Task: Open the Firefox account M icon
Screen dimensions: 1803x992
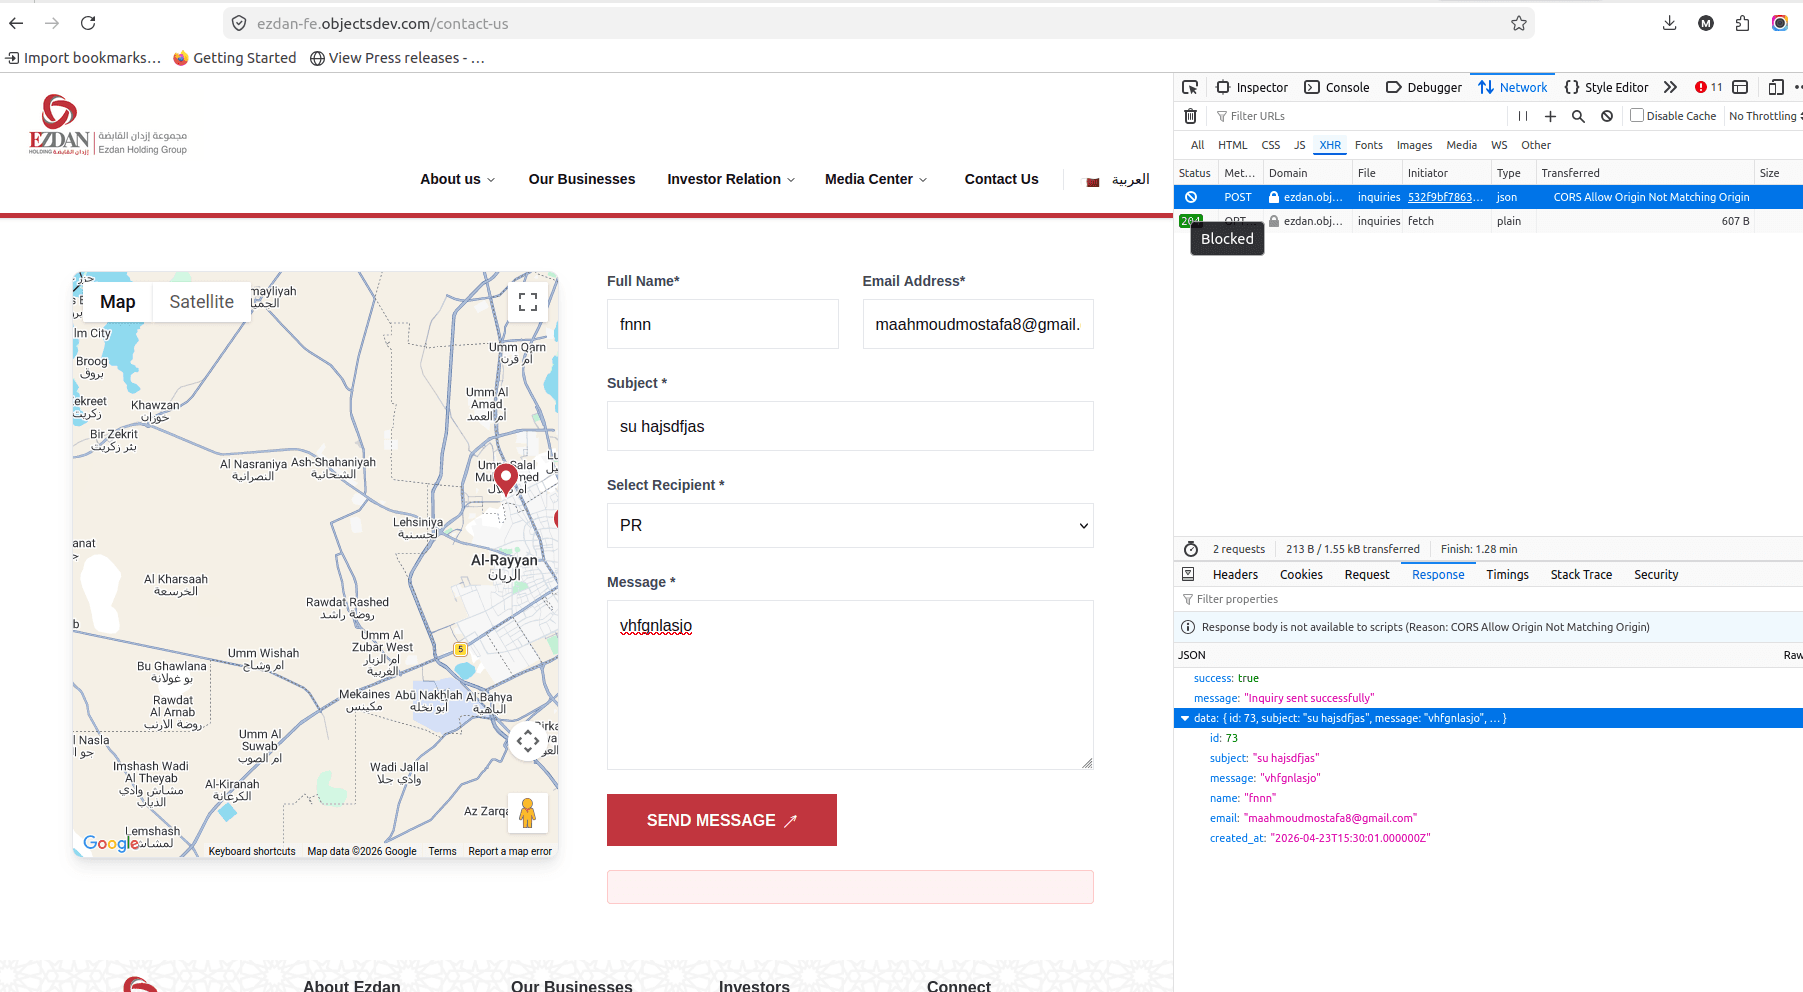Action: pos(1706,23)
